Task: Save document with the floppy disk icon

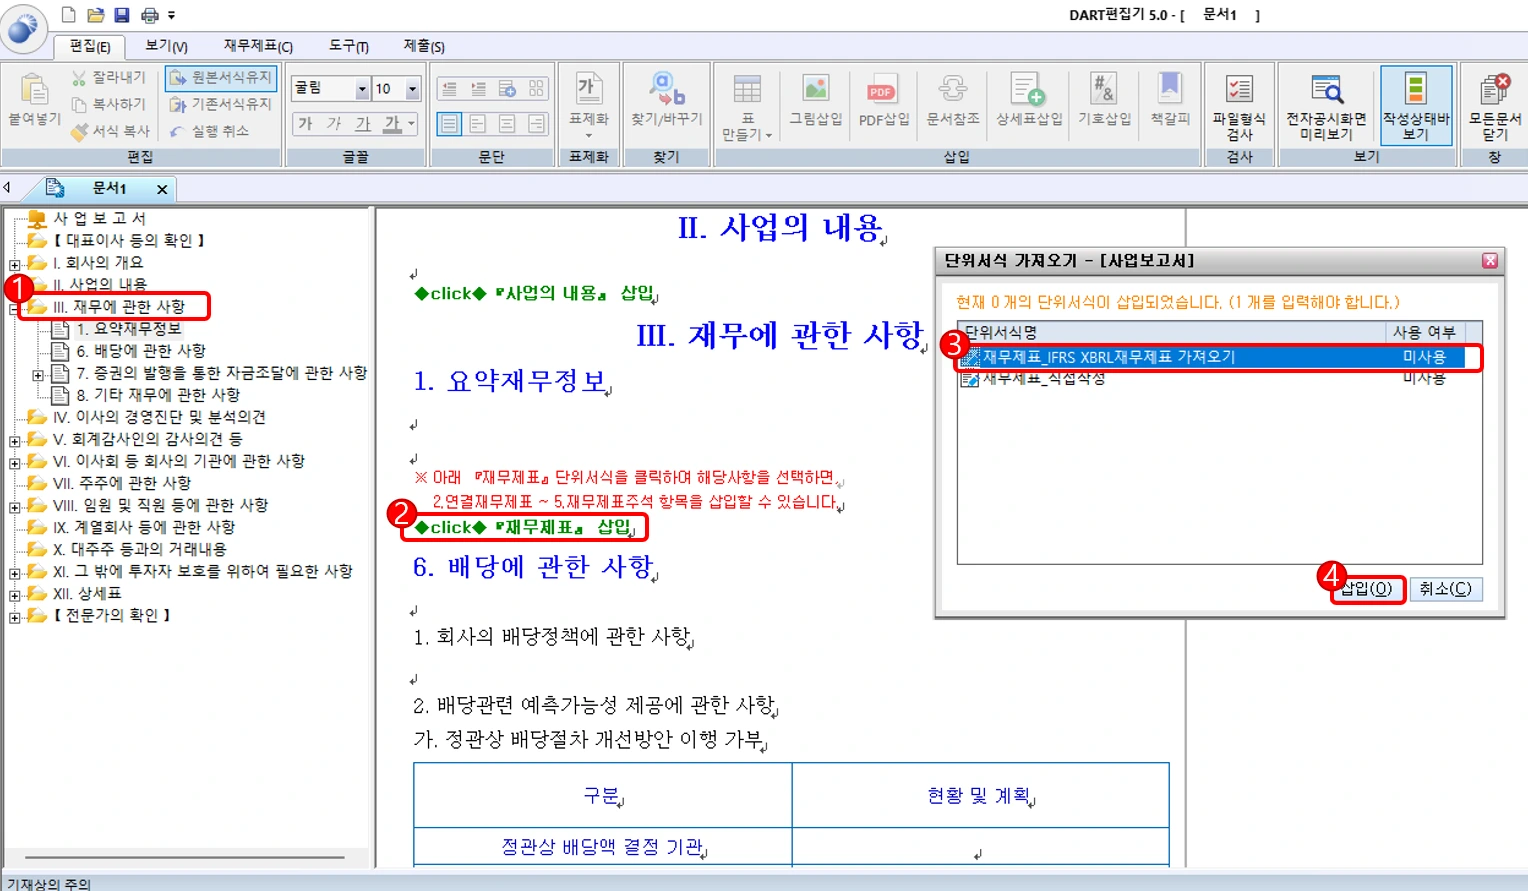Action: click(x=121, y=15)
